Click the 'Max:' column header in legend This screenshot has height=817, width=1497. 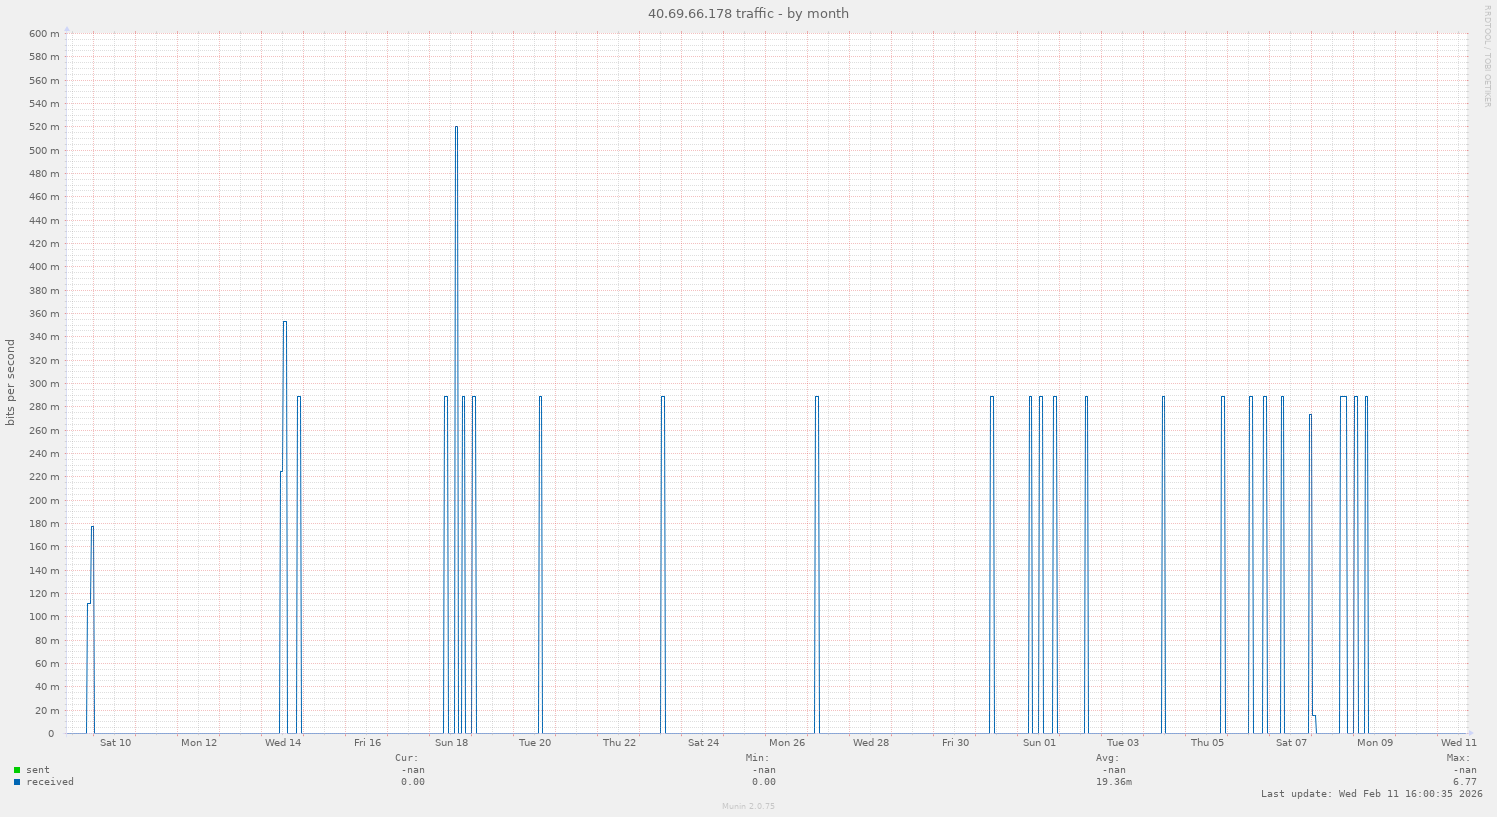pyautogui.click(x=1458, y=758)
